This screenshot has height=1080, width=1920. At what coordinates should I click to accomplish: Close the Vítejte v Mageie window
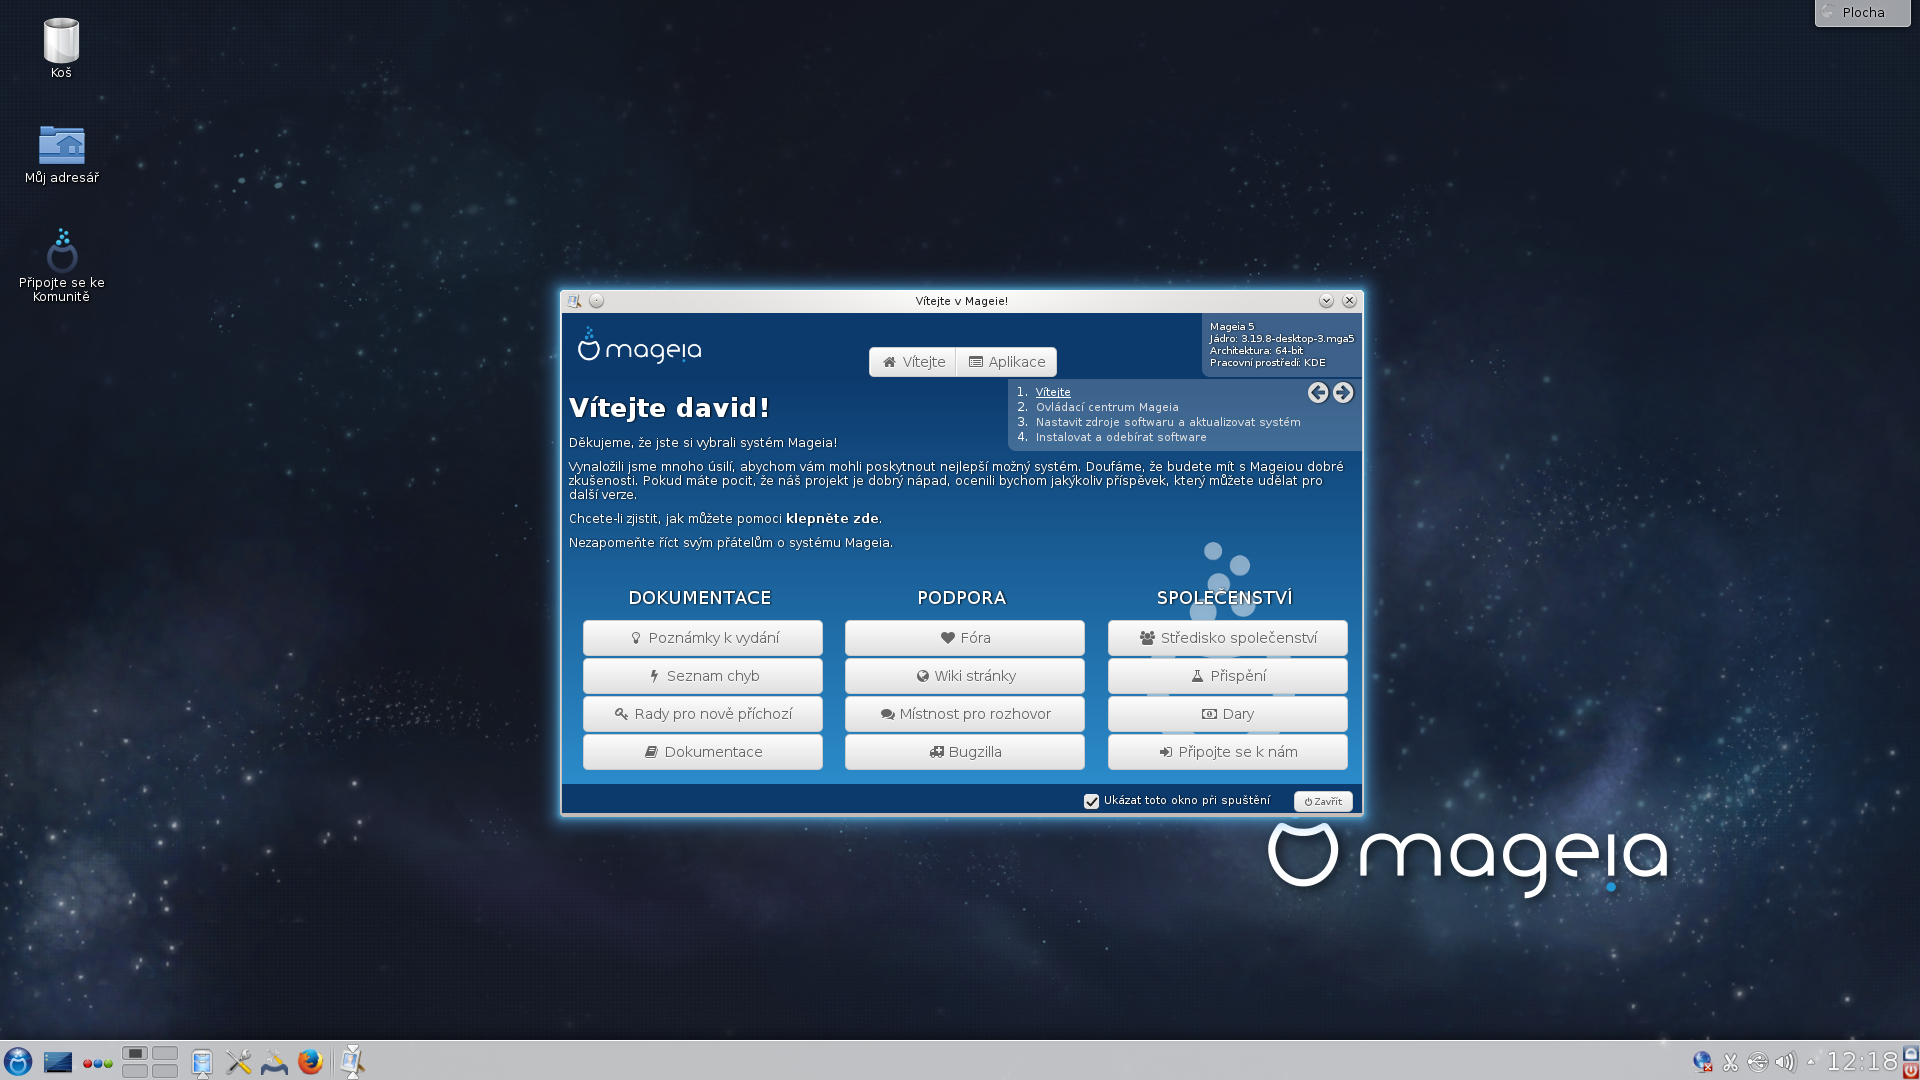[x=1349, y=301]
